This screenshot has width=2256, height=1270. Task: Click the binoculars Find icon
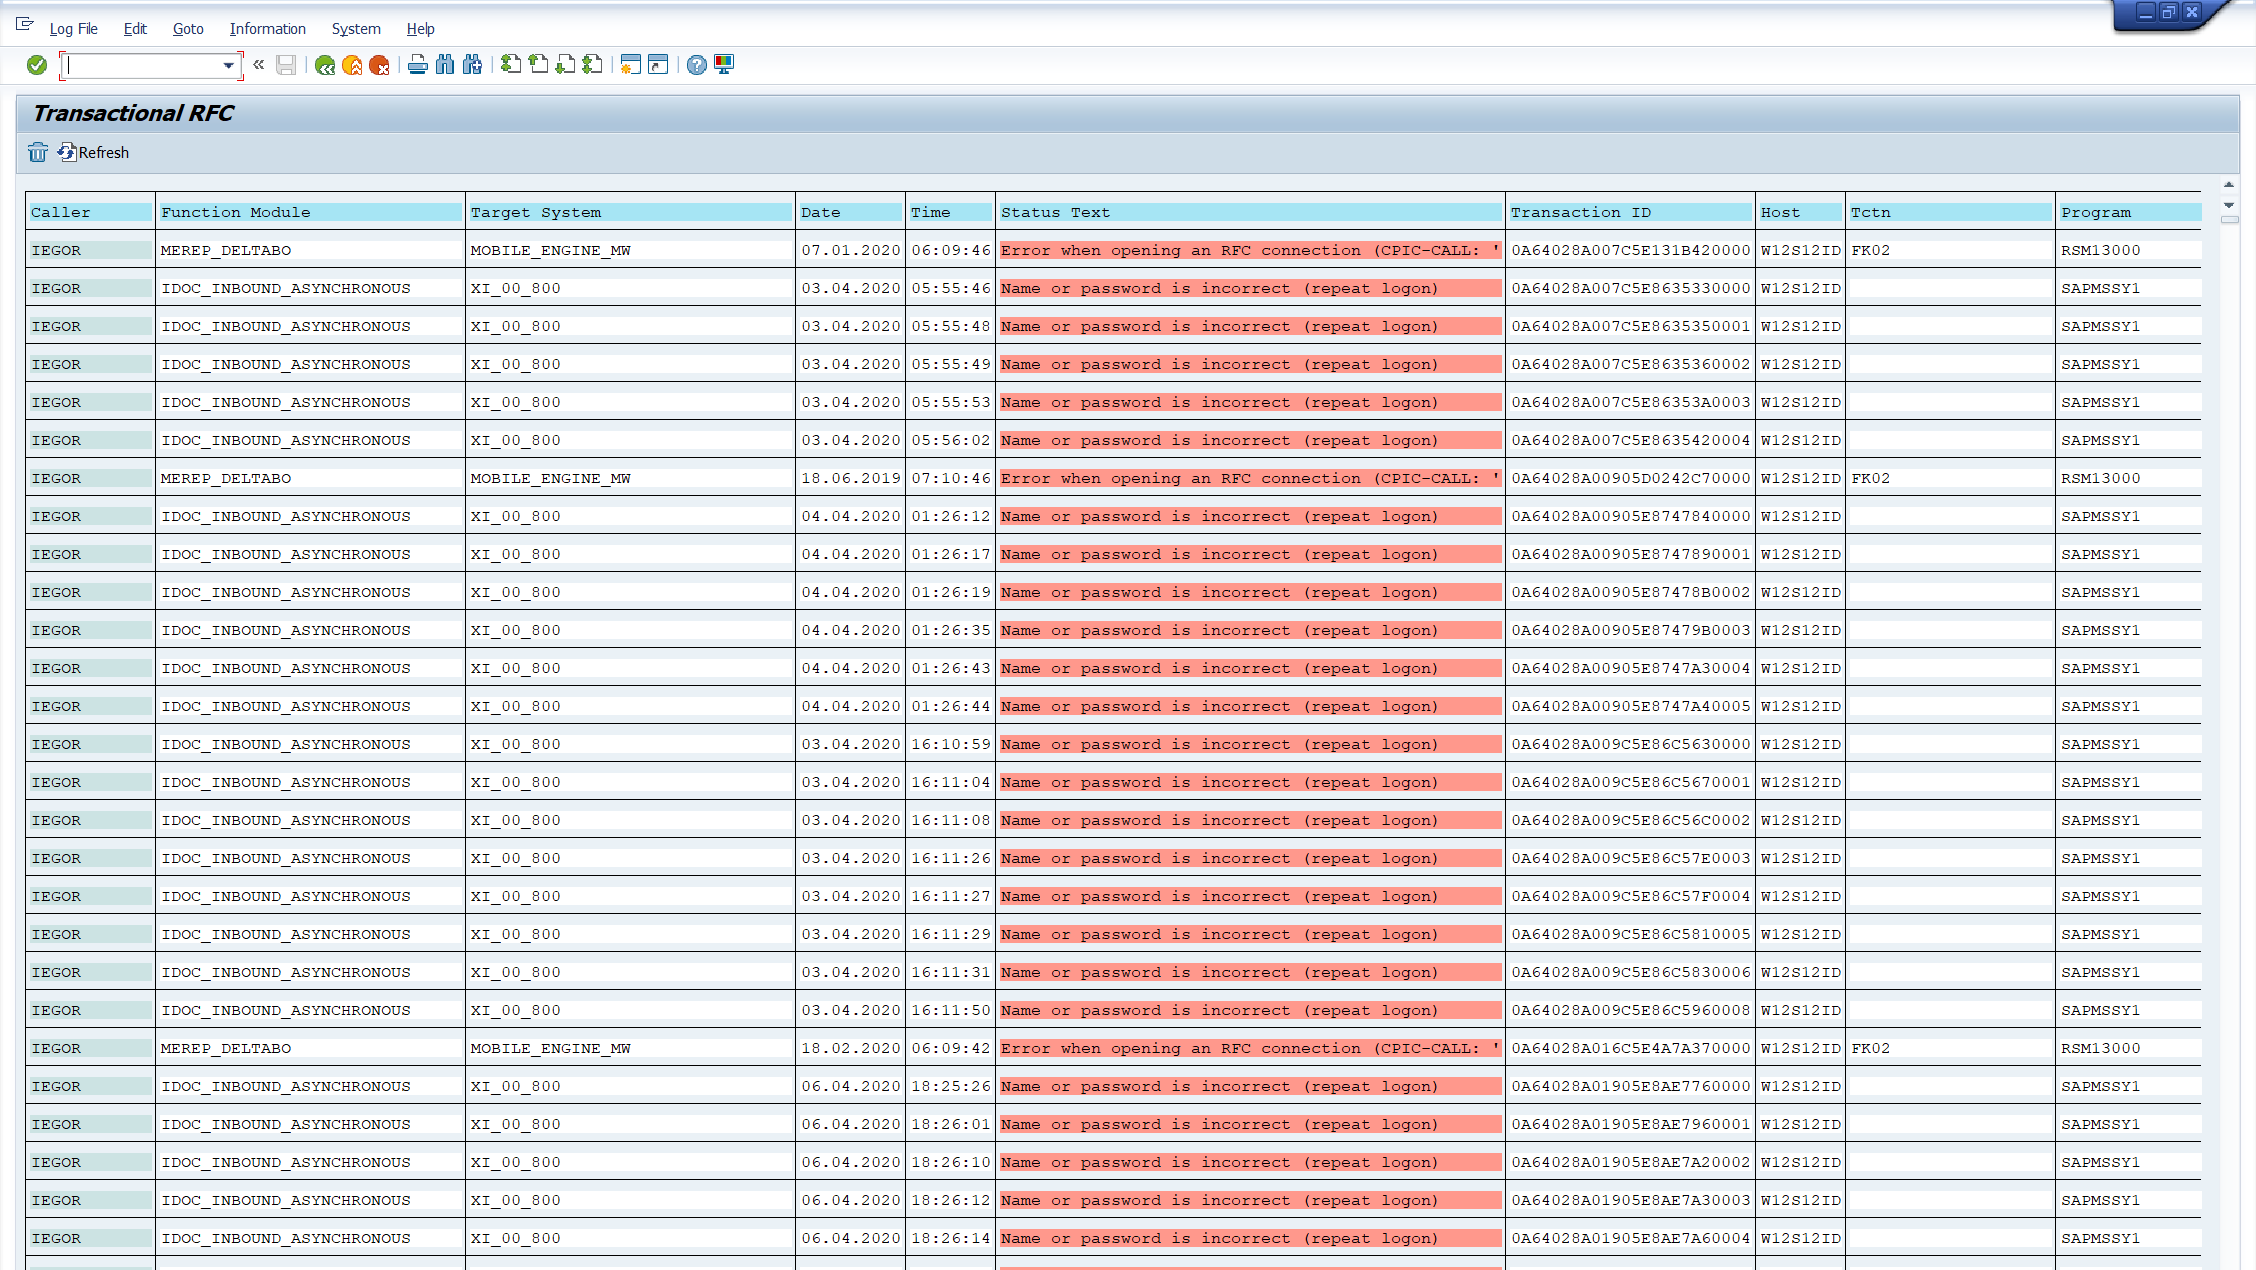(445, 65)
